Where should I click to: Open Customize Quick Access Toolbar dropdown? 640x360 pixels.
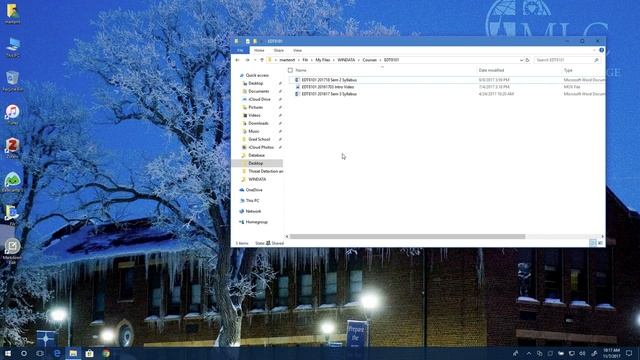click(x=261, y=41)
